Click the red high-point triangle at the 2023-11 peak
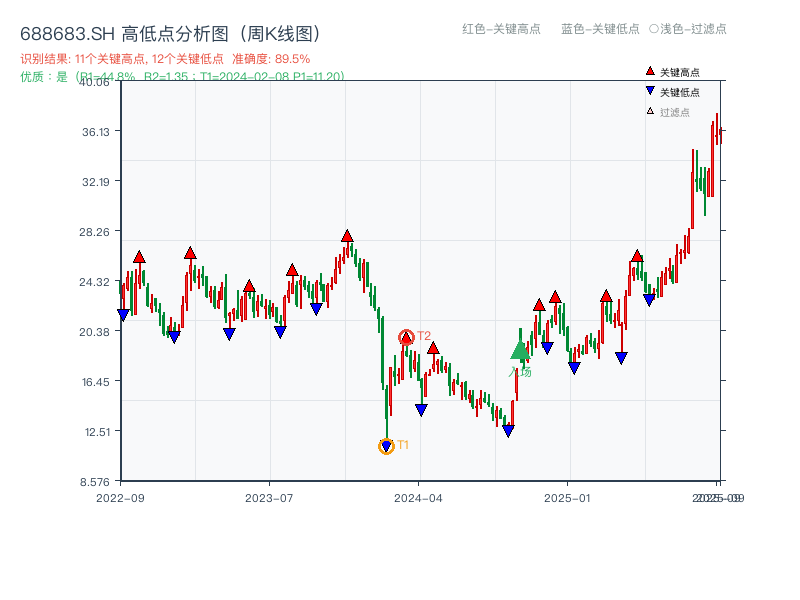 [346, 234]
